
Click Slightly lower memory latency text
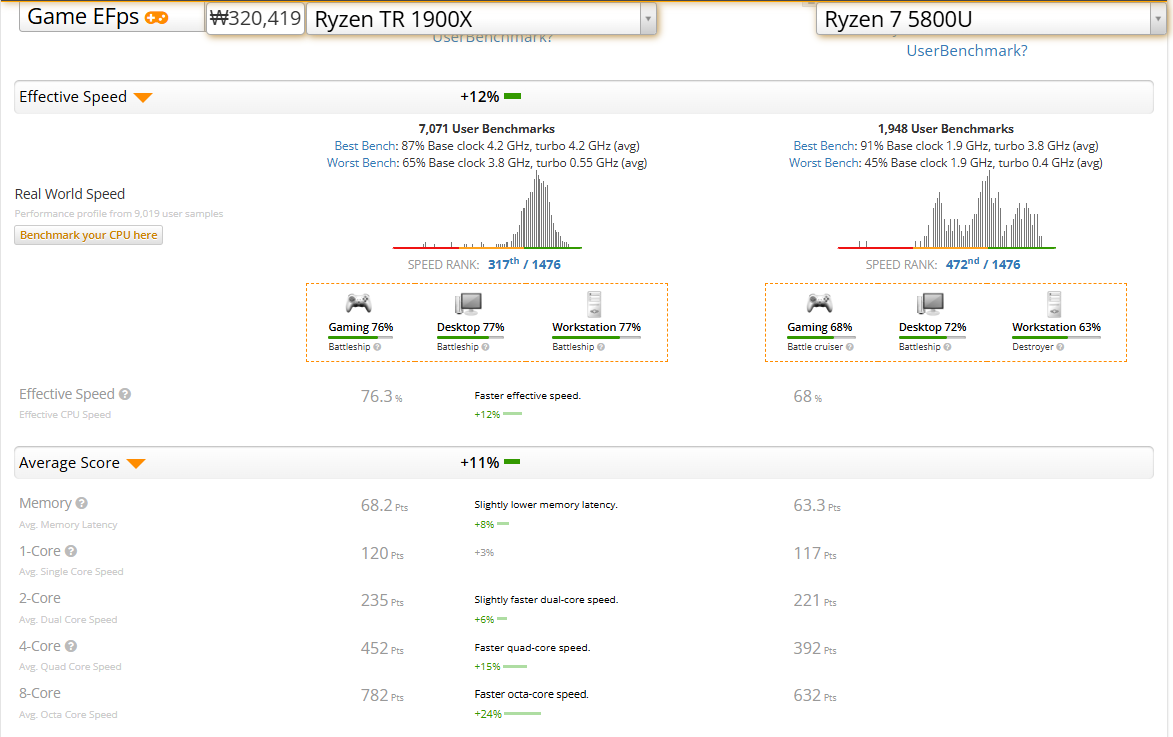point(546,505)
